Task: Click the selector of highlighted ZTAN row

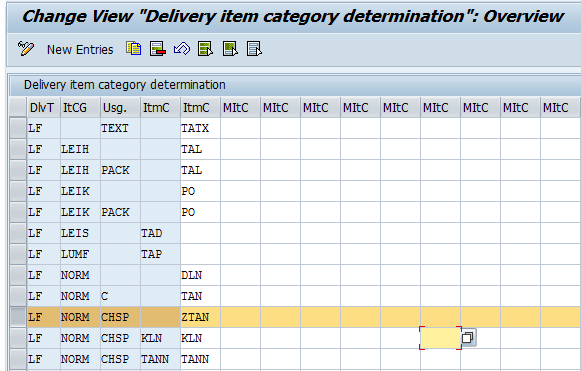Action: [18, 317]
